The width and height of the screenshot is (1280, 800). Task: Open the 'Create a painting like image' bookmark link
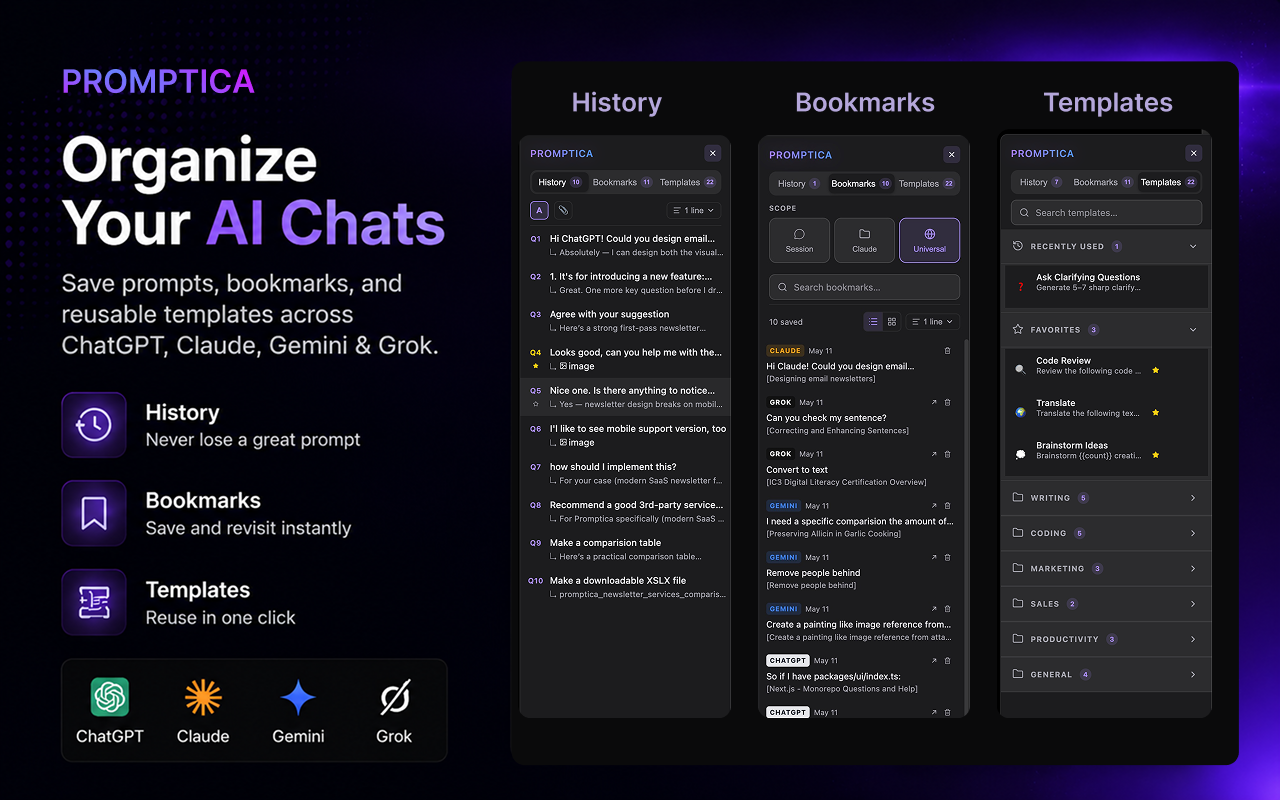click(x=934, y=609)
